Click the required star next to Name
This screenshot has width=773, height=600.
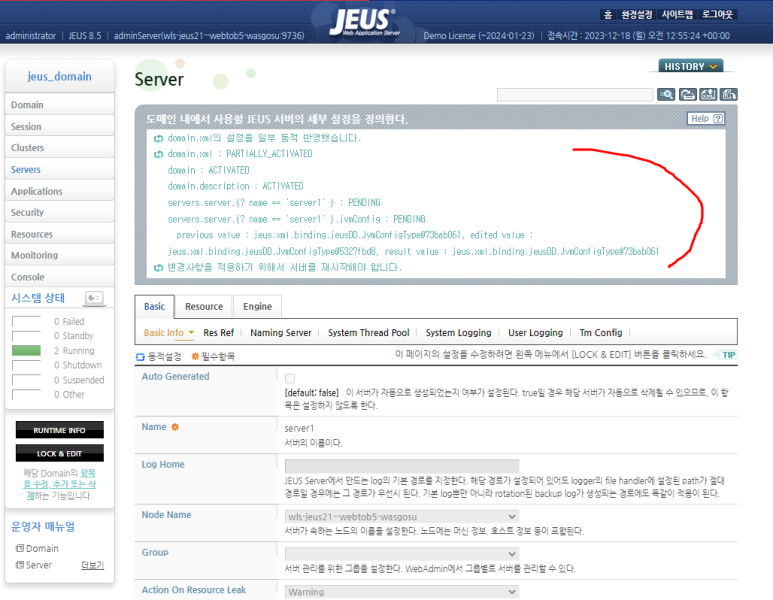[175, 427]
